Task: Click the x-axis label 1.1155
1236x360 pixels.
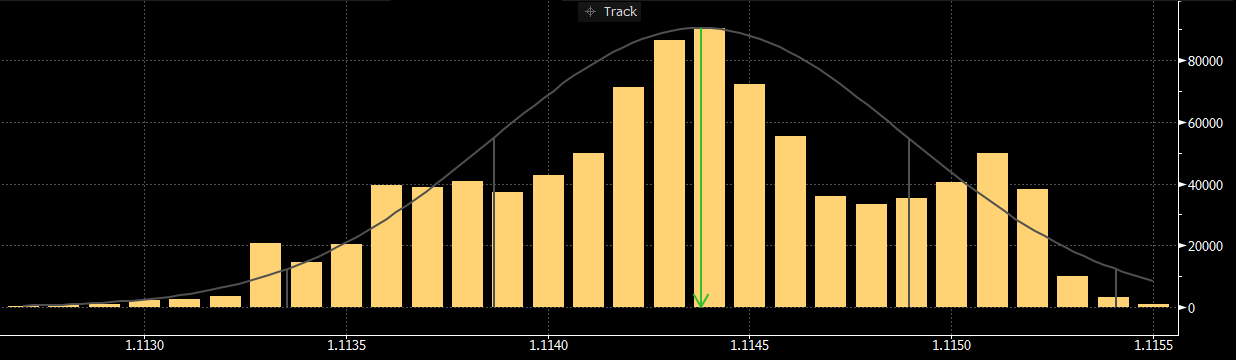Action: (1153, 346)
